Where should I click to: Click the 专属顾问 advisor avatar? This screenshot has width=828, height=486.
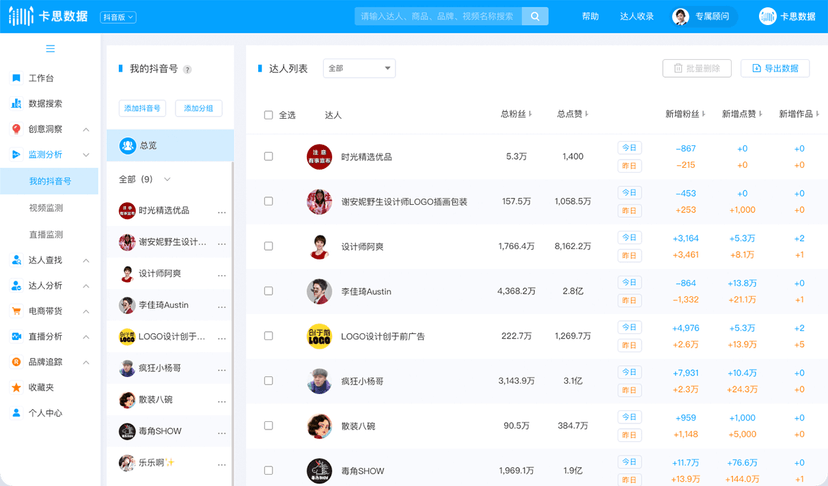click(680, 16)
